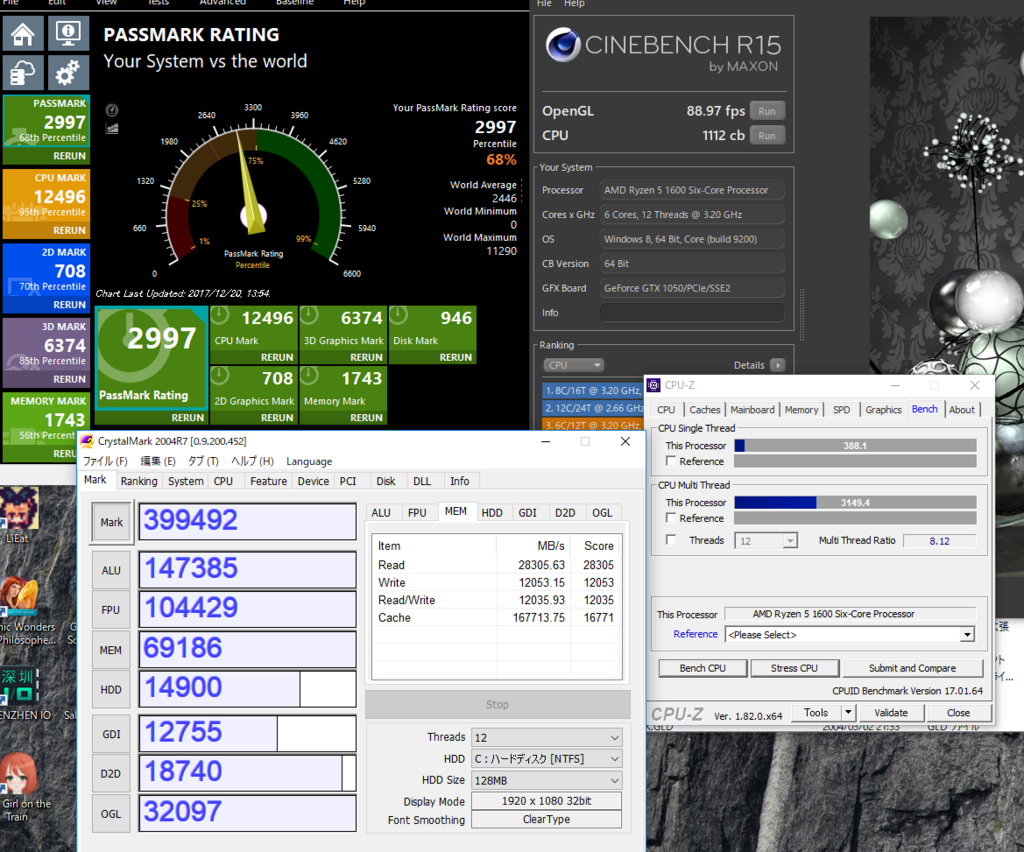Open the HDD Size 128MB dropdown

(547, 780)
